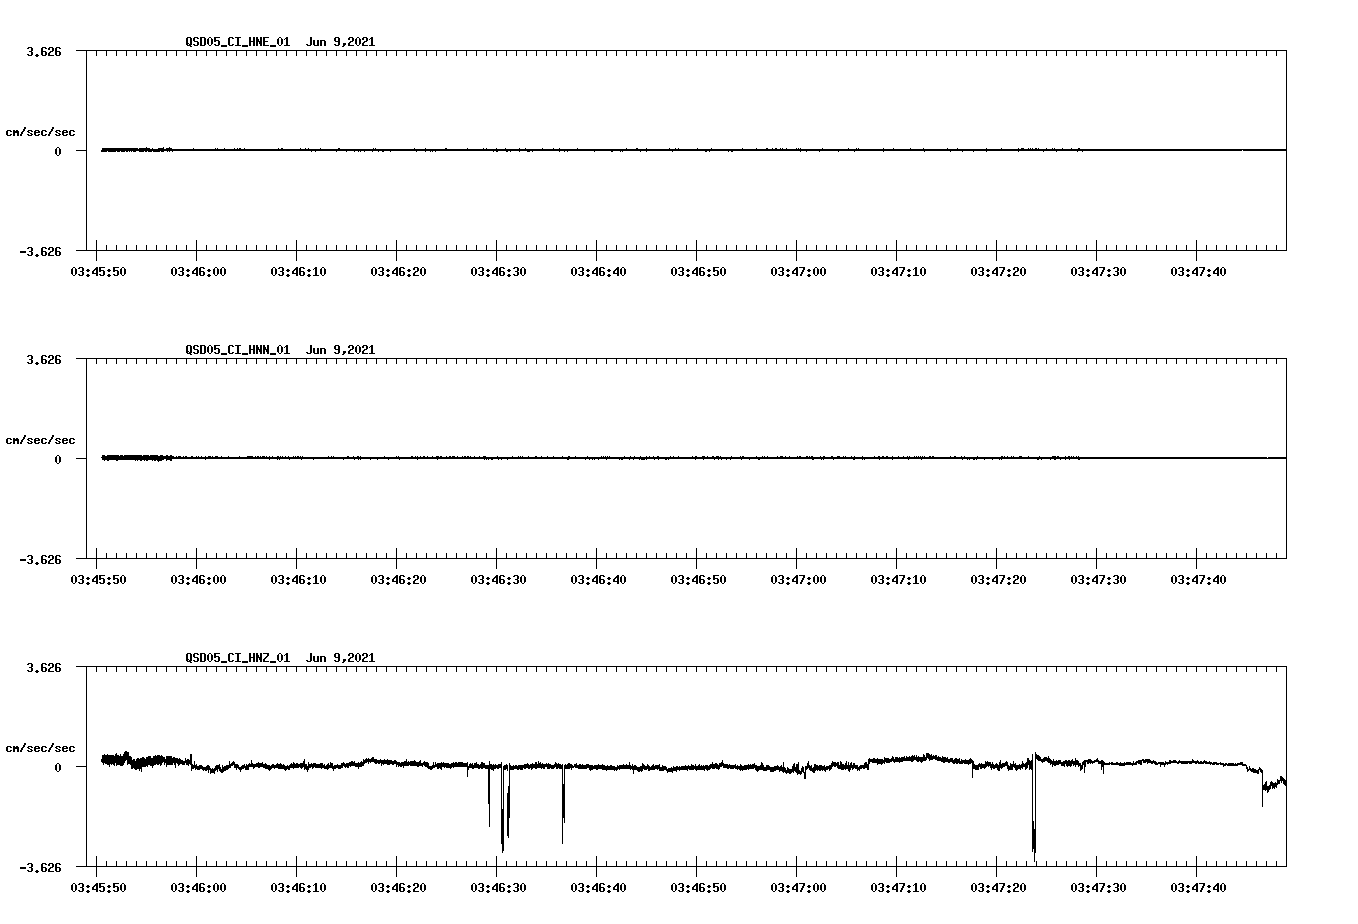
Task: Click the 3.626 upper label on HNN plot
Action: [44, 359]
